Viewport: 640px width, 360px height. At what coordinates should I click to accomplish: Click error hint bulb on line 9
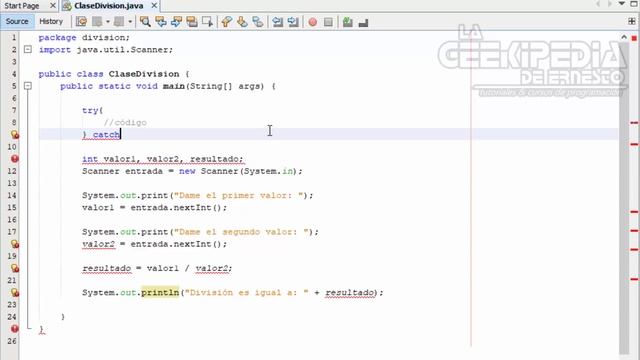[x=15, y=134]
